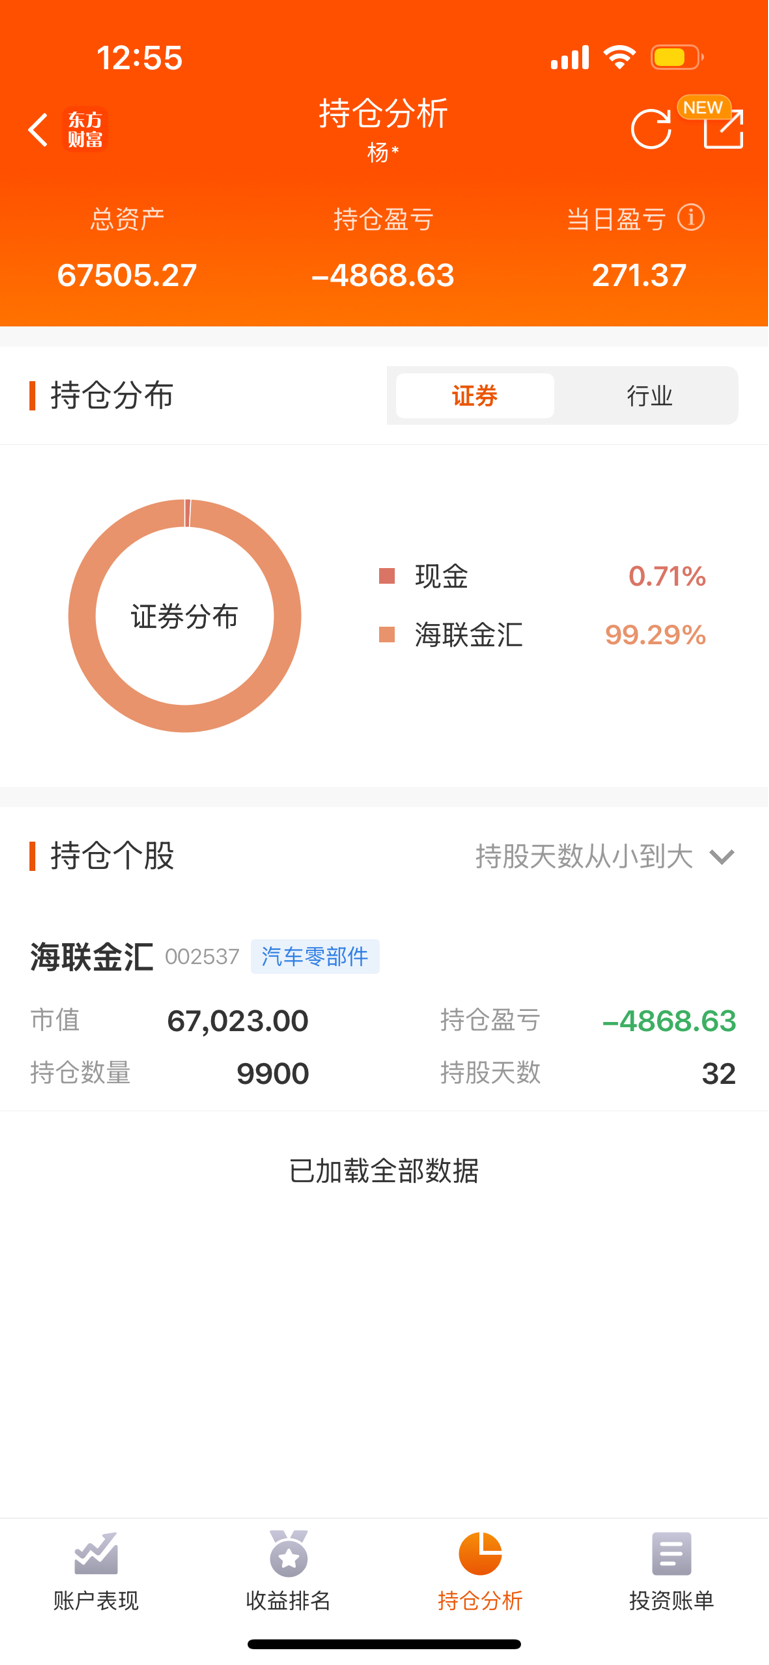Tap info icon beside 当日盈亏
This screenshot has height=1665, width=769.
691,217
